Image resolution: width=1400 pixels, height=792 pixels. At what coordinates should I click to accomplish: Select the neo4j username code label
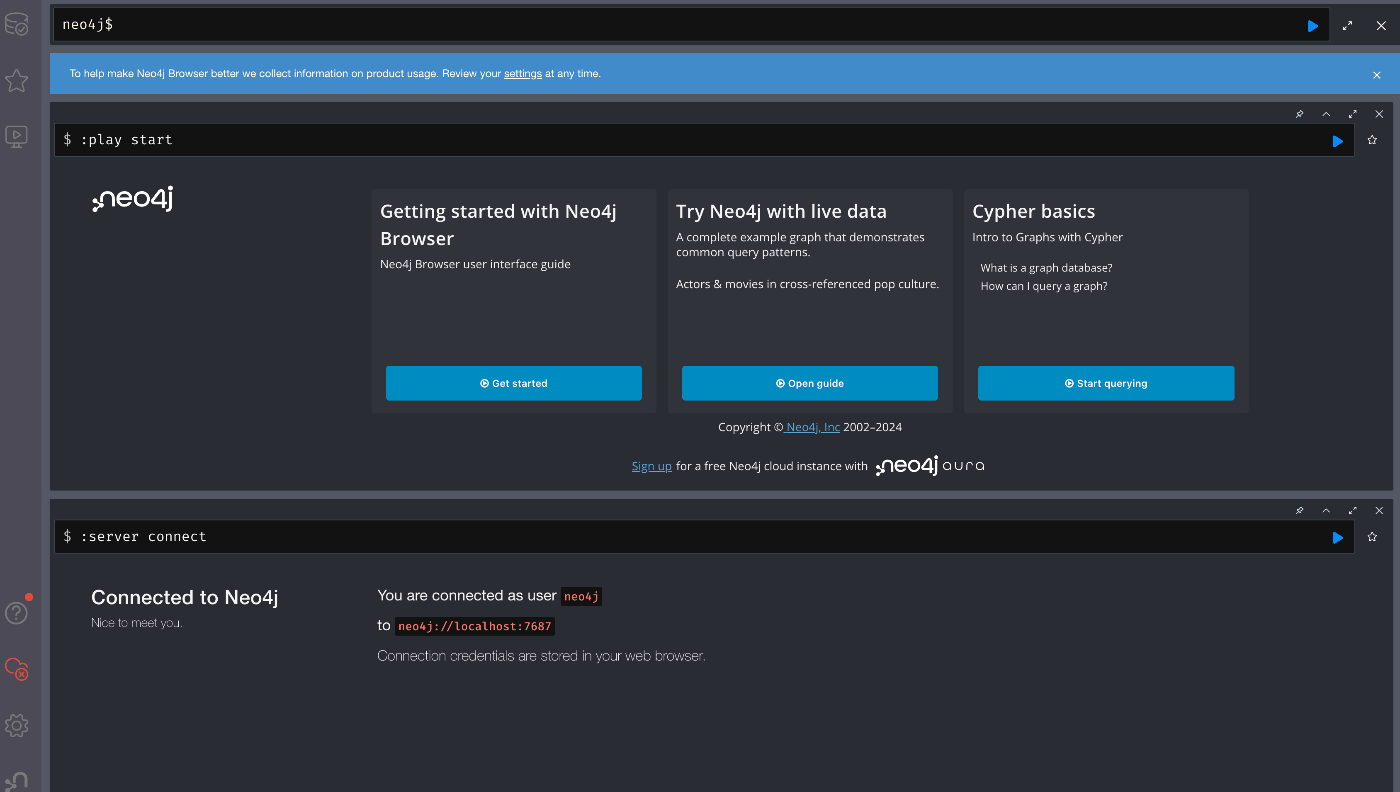coord(581,596)
